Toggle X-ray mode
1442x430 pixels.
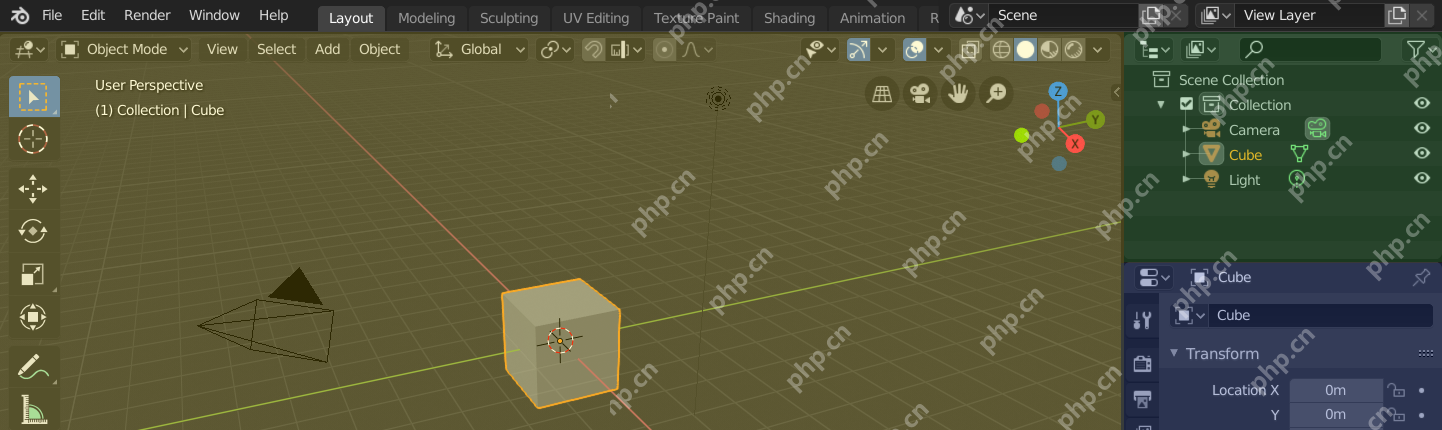click(969, 49)
